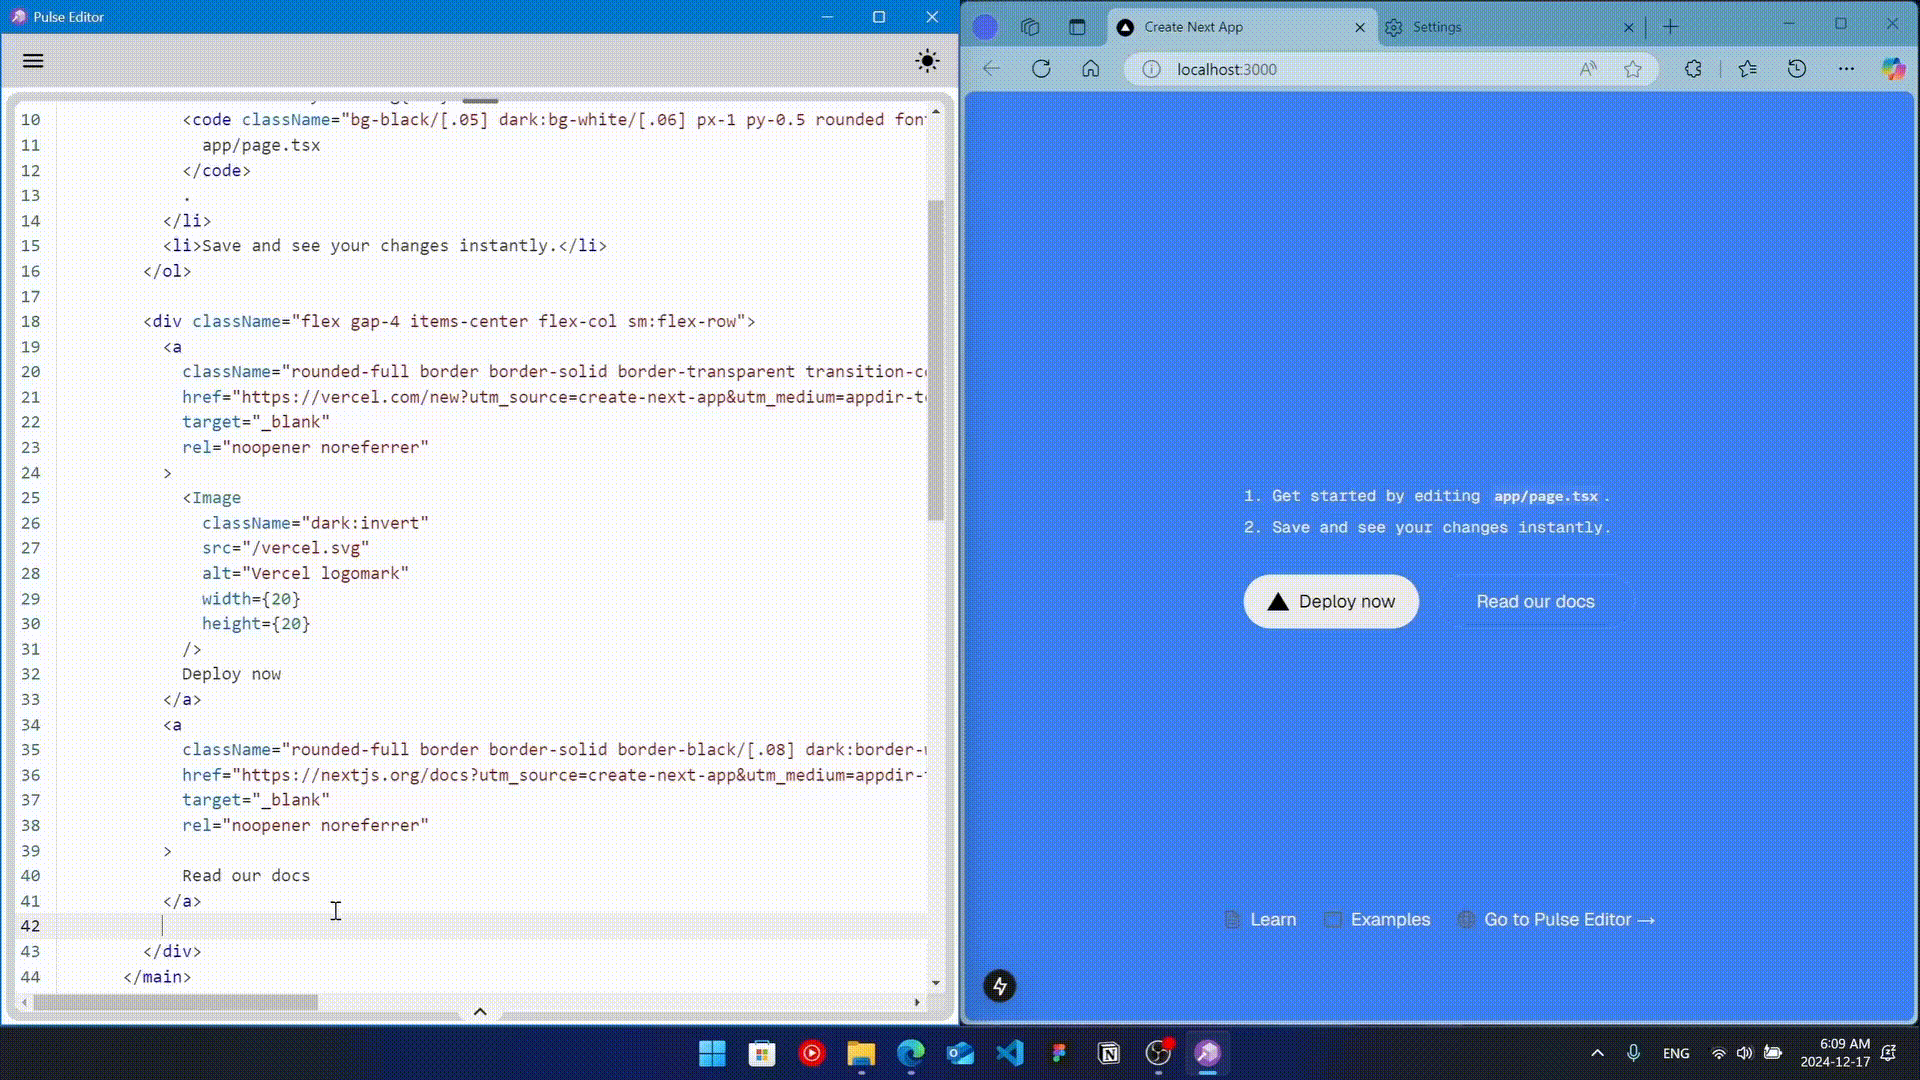
Task: Open the hamburger menu in Pulse Editor
Action: (33, 61)
